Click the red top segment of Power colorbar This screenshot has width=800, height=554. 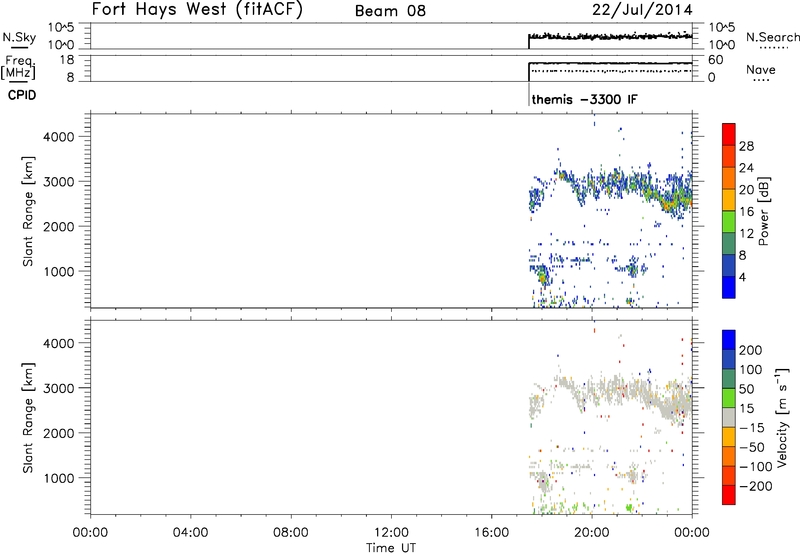coord(729,134)
